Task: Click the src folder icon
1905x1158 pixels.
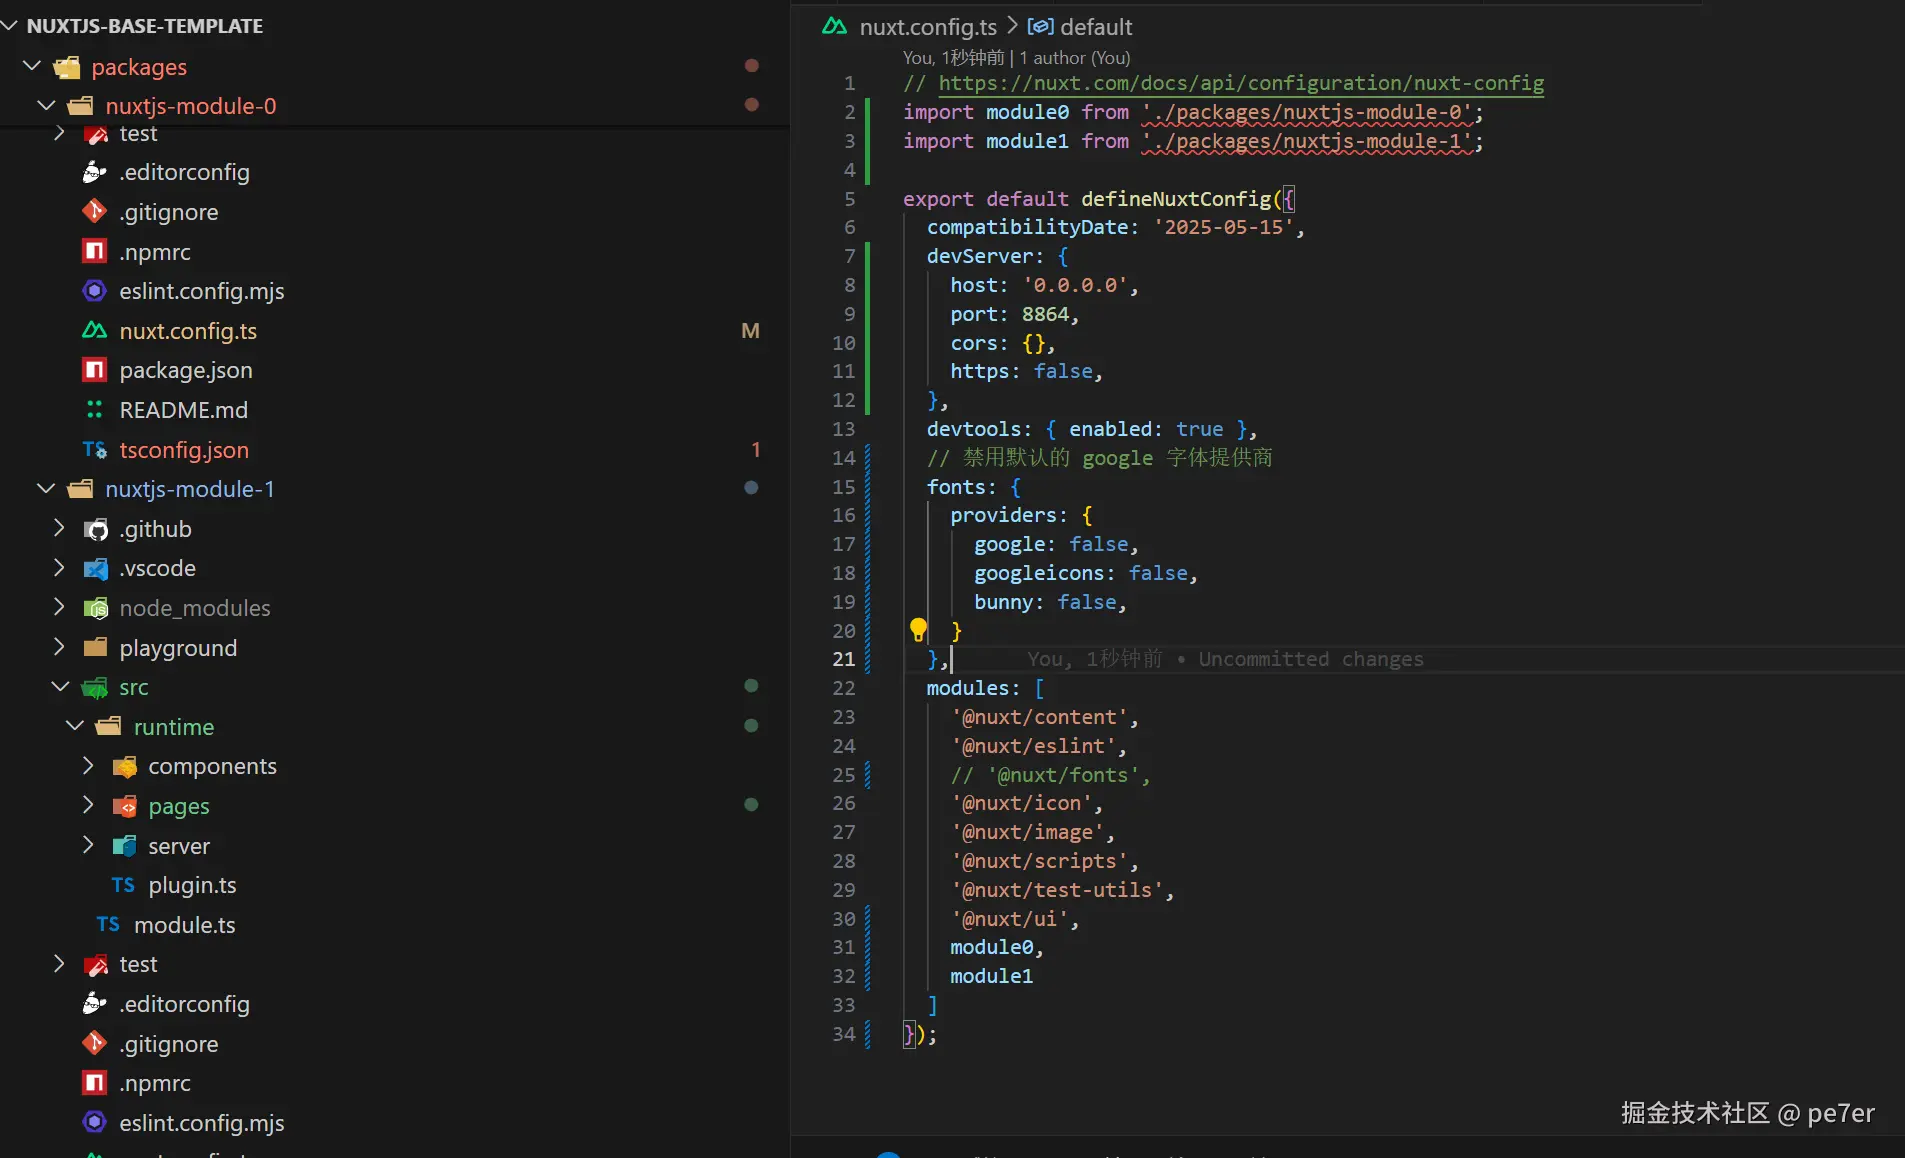Action: [x=95, y=687]
